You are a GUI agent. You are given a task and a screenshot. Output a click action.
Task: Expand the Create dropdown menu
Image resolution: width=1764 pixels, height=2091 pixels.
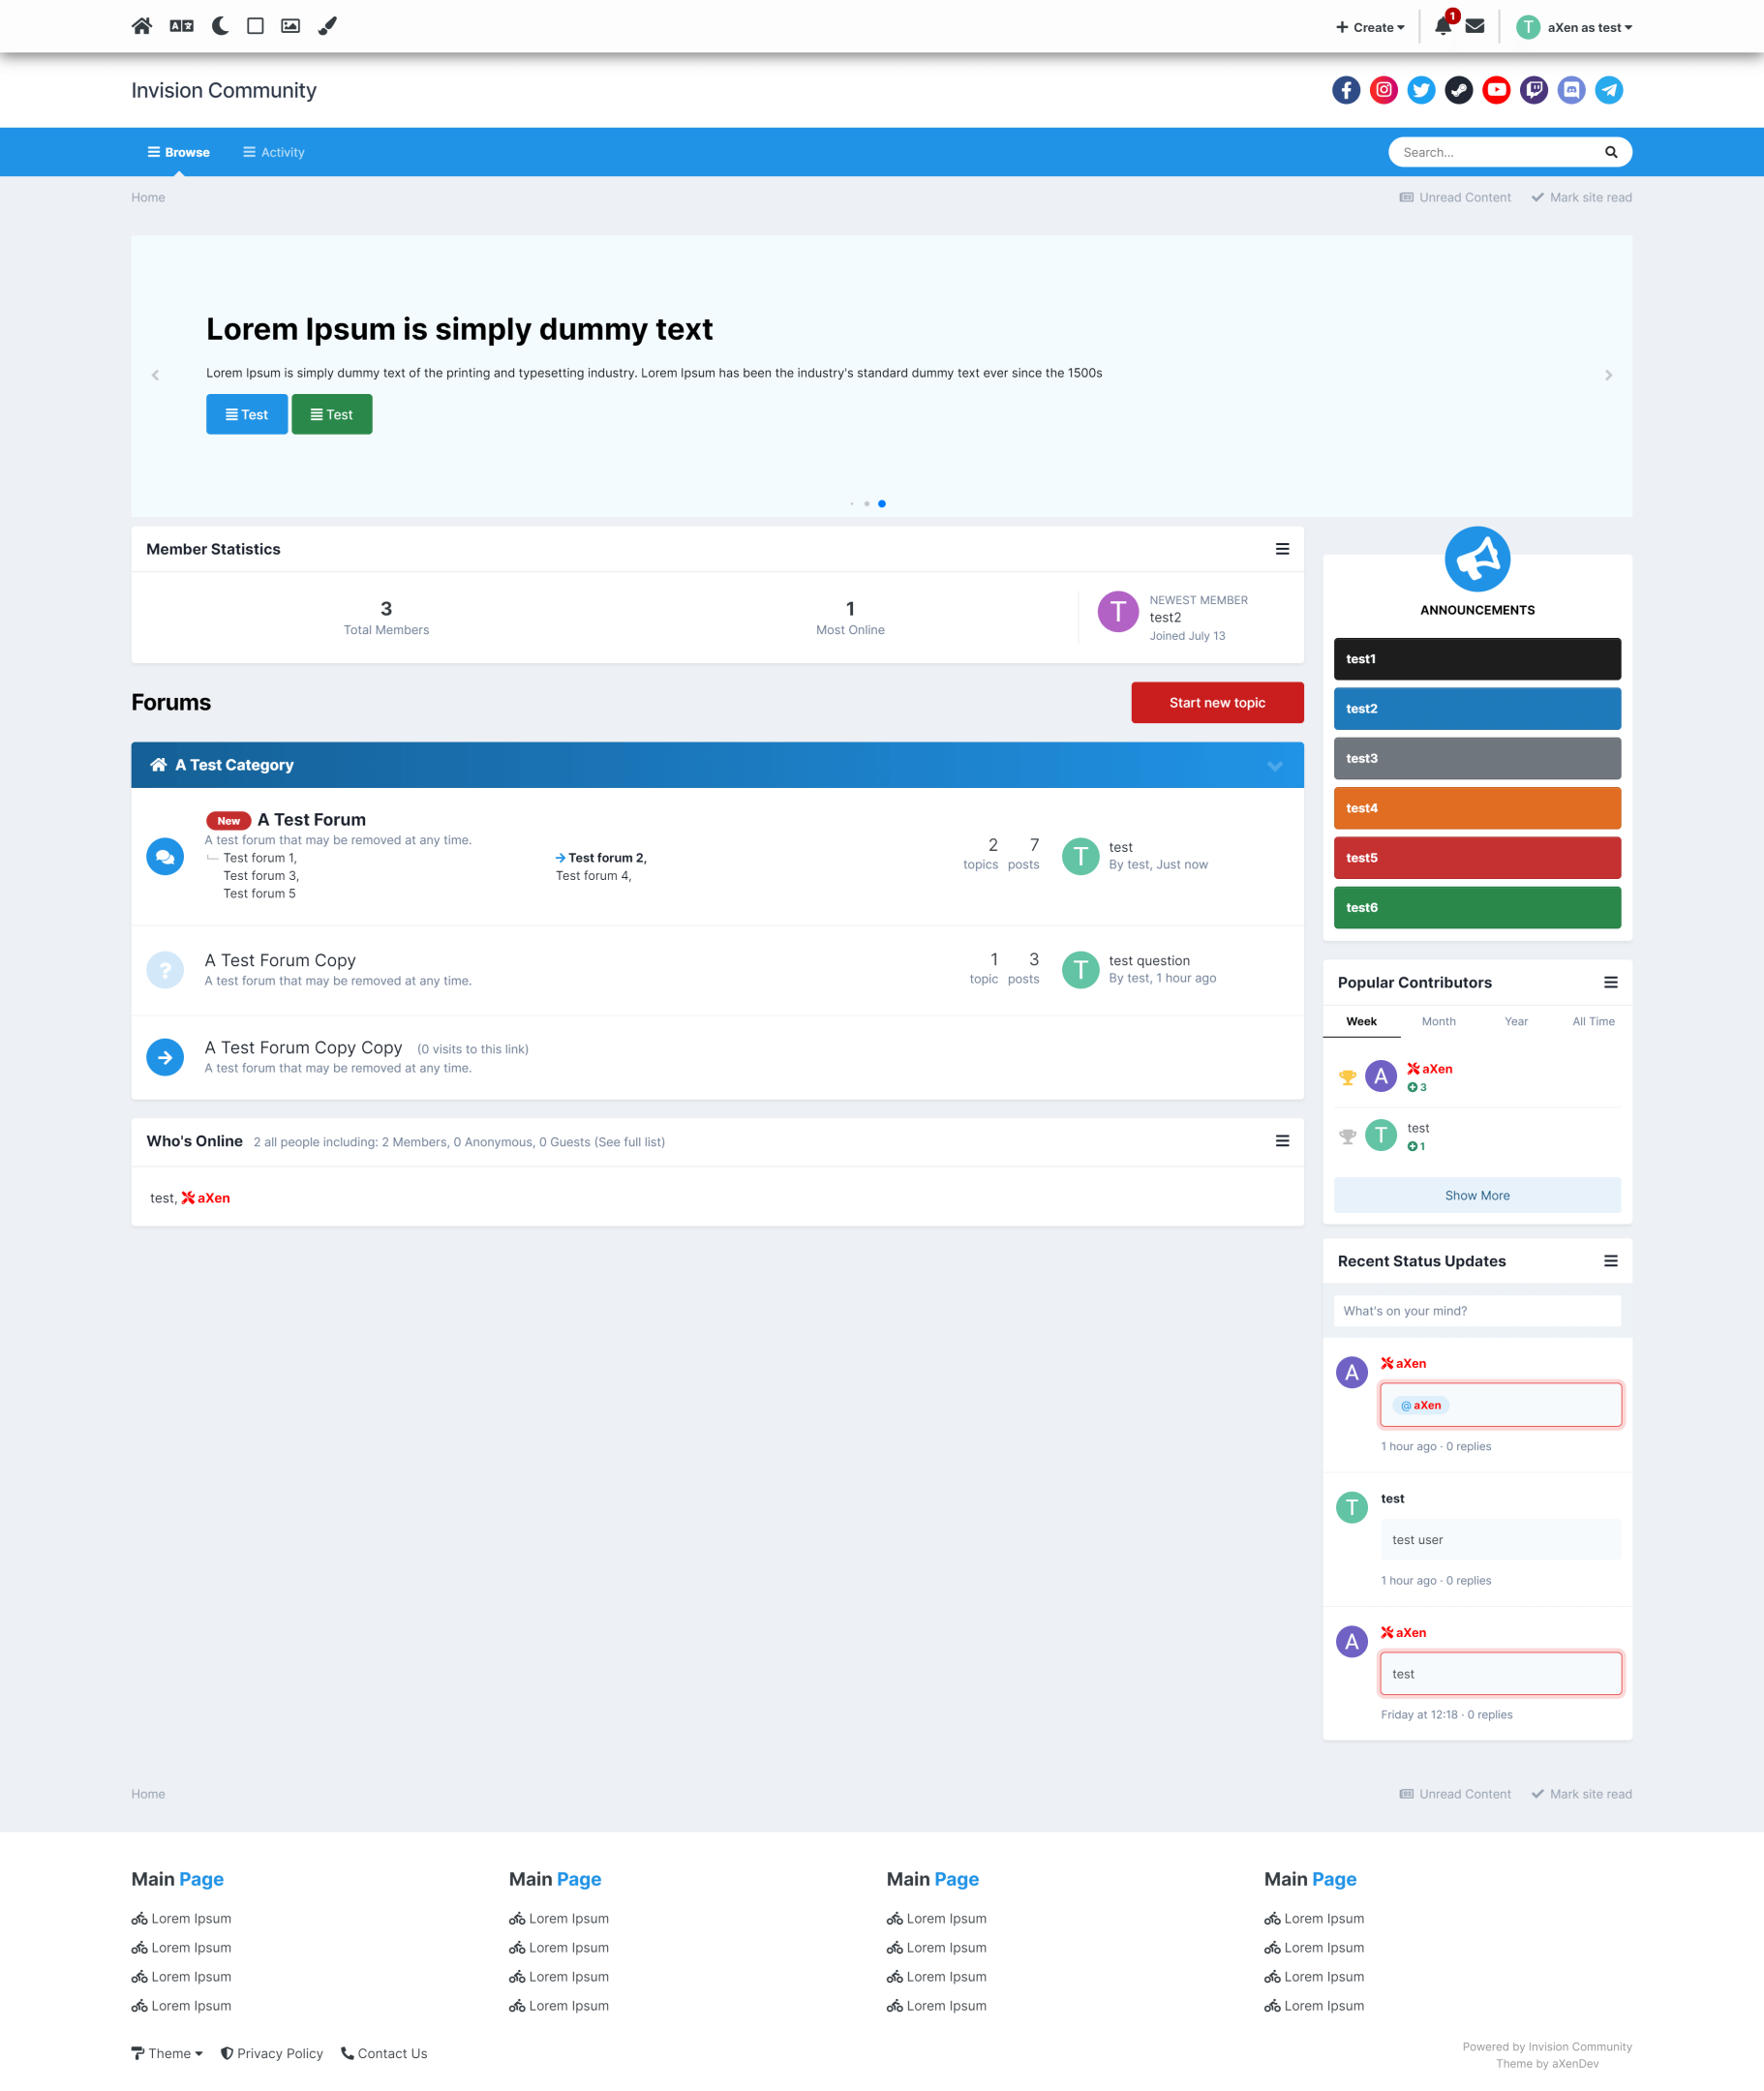[1370, 27]
